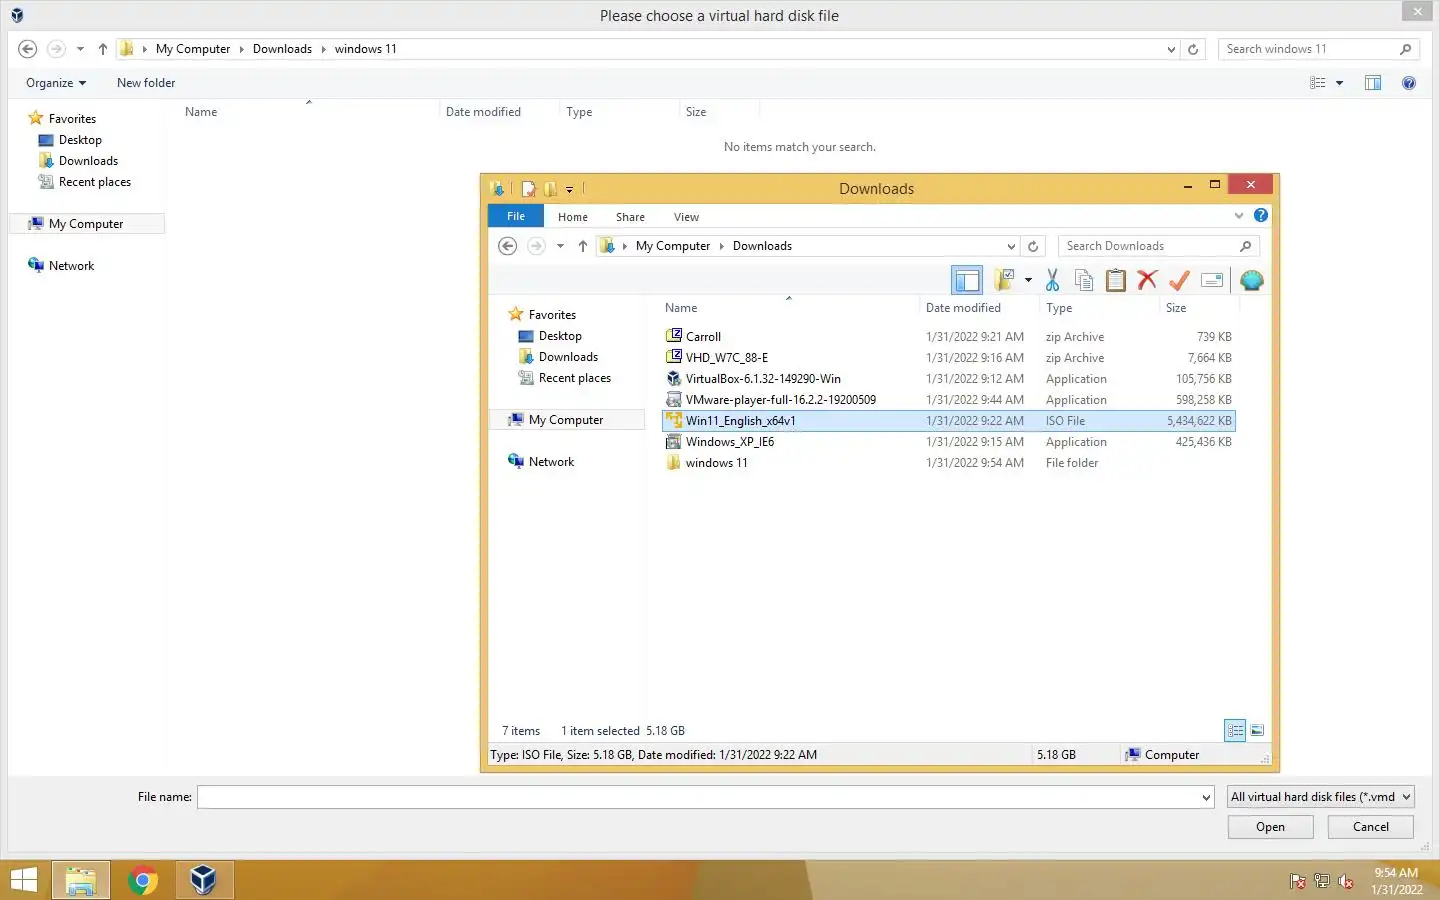
Task: Open the Share ribbon tab
Action: point(630,217)
